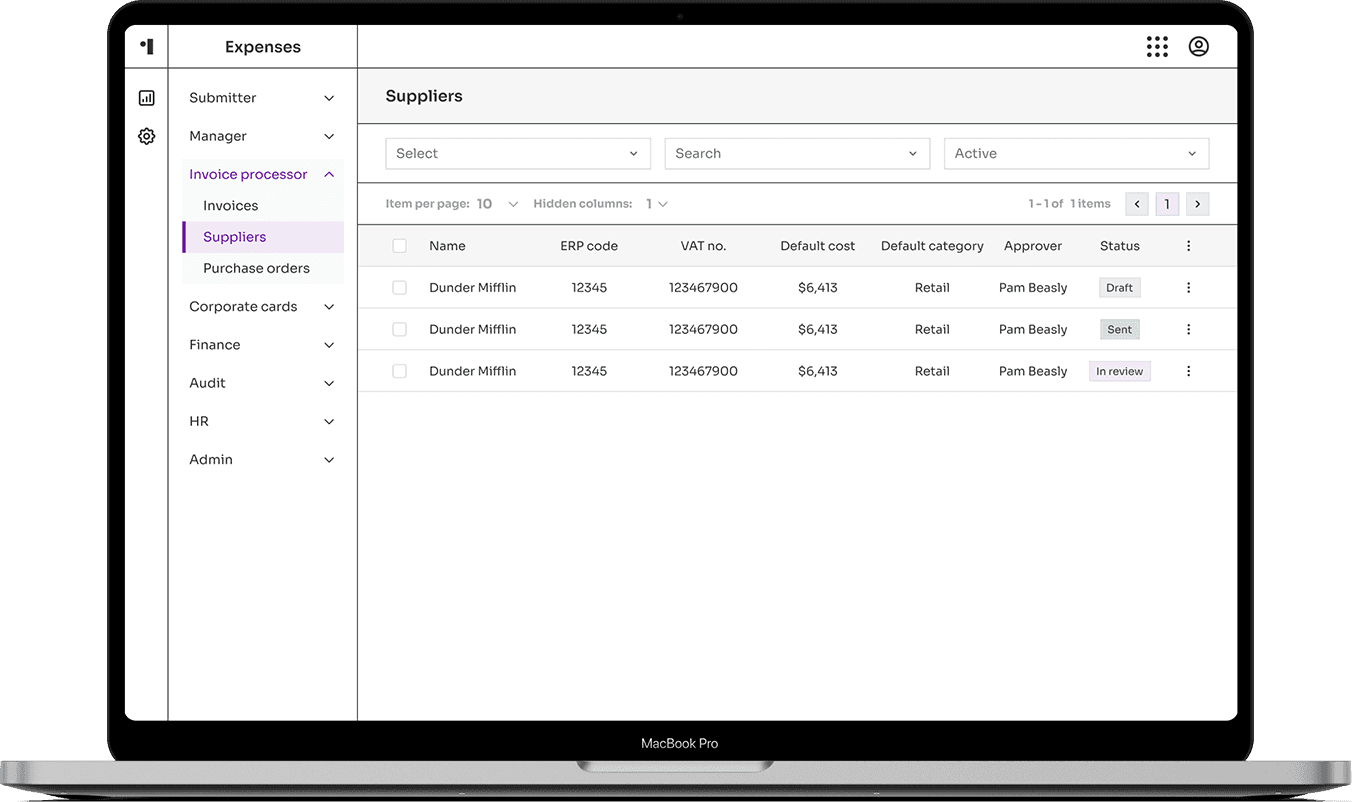1364x802 pixels.
Task: Click the Sent status badge
Action: [x=1120, y=330]
